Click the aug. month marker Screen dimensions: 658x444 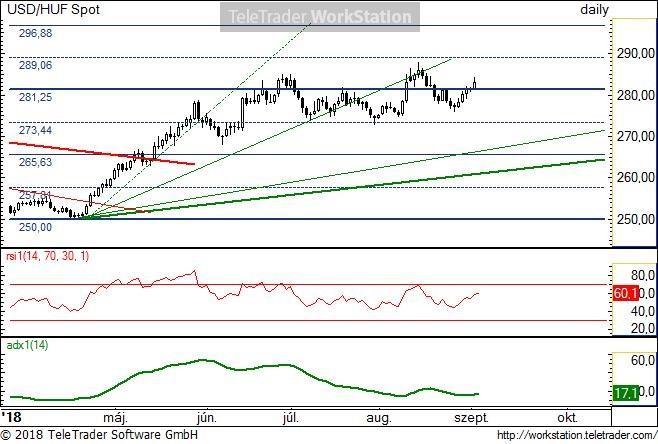point(379,418)
